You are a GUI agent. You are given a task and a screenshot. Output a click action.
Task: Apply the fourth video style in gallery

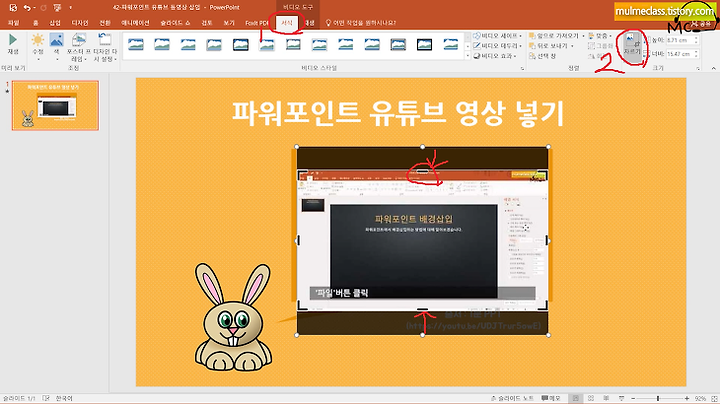[x=214, y=44]
